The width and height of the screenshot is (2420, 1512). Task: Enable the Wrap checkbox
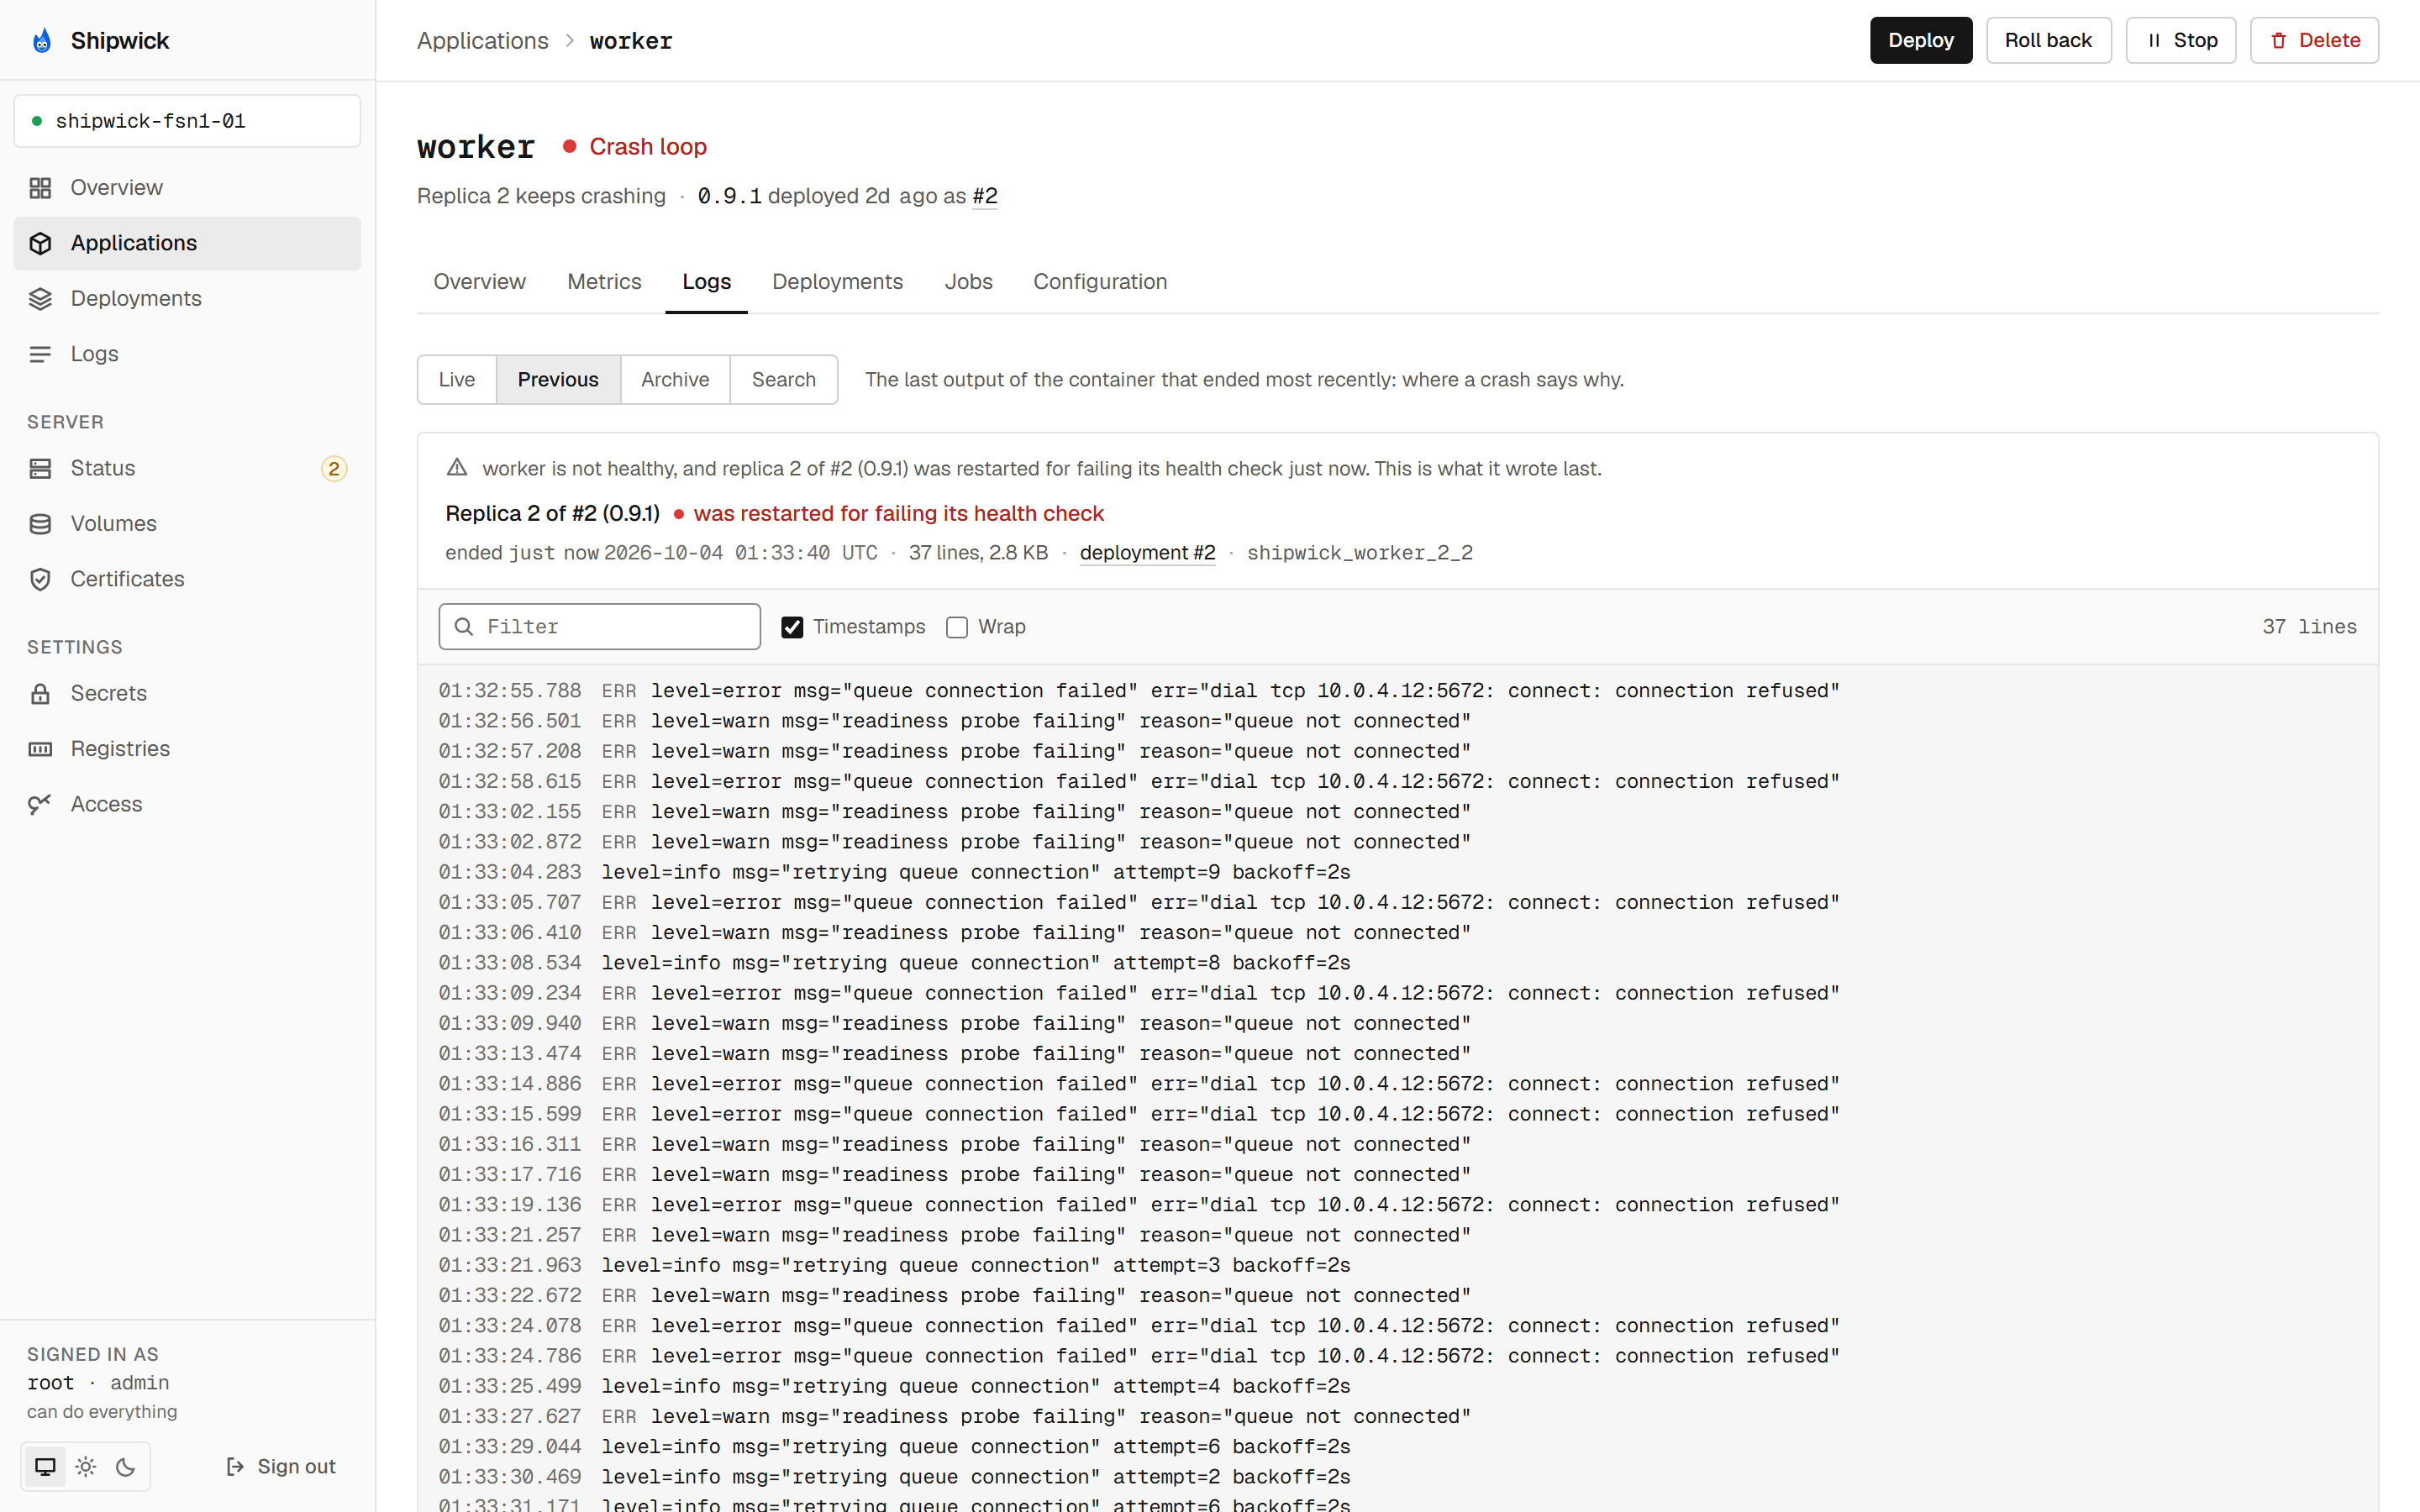tap(957, 627)
